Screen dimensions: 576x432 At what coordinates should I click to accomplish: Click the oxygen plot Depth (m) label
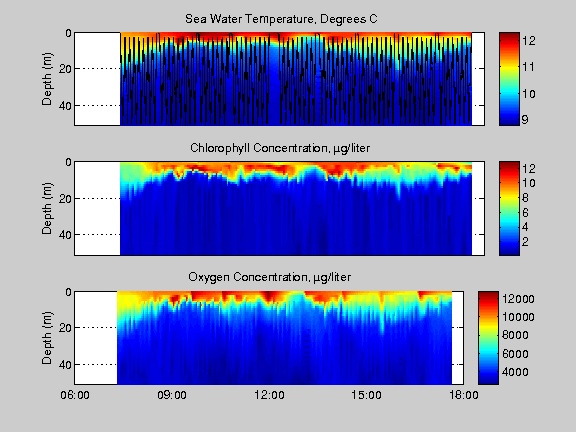click(47, 338)
